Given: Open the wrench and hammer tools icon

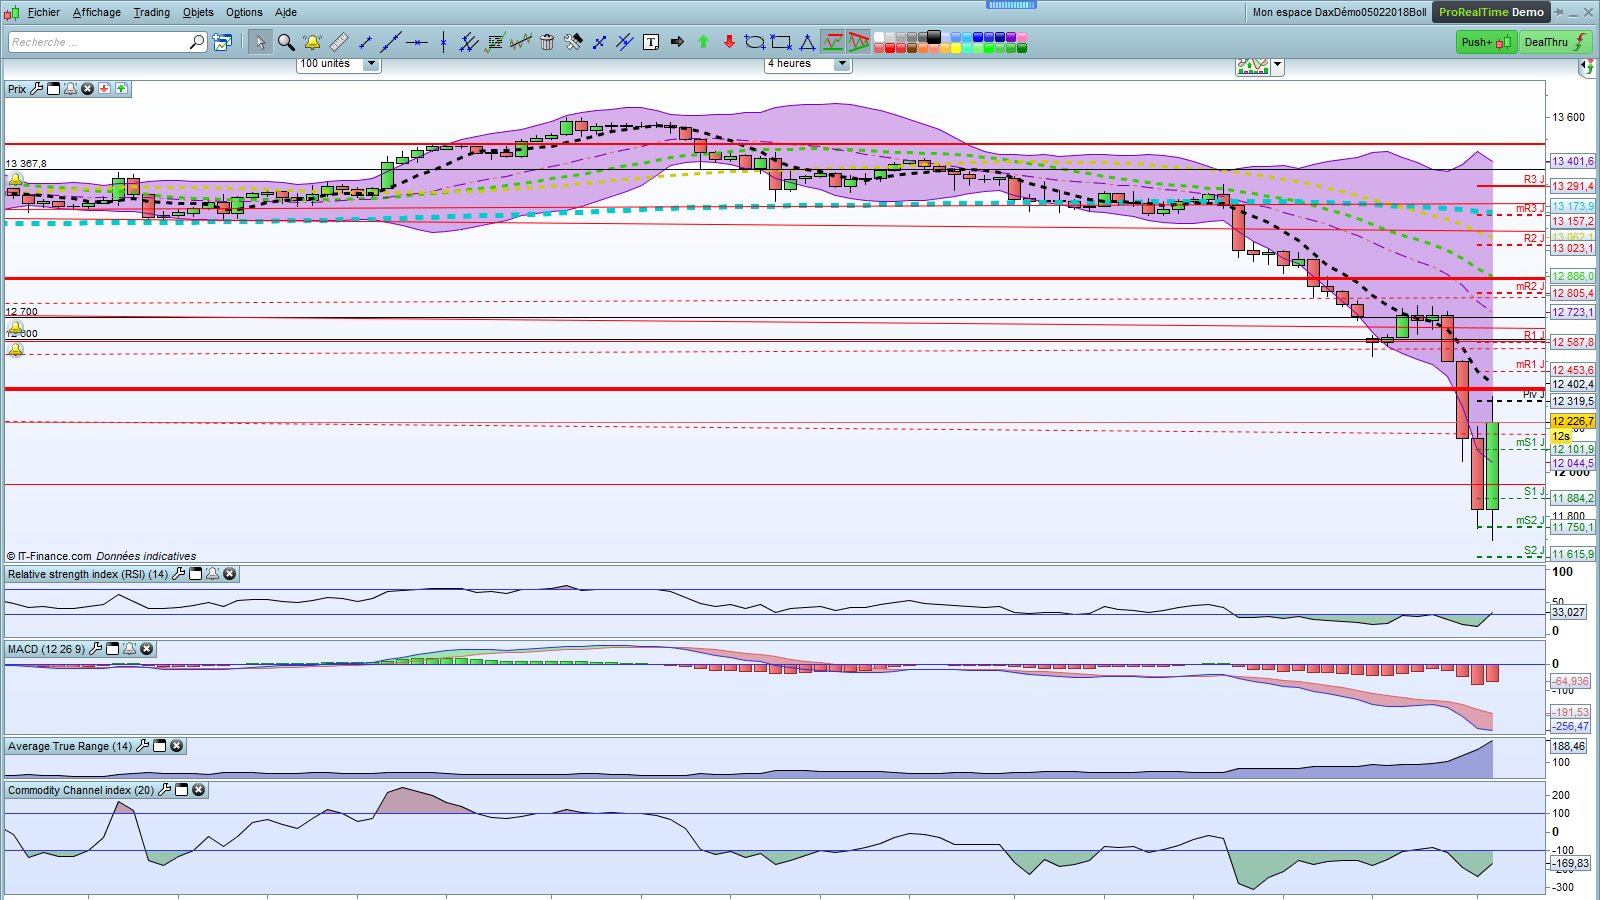Looking at the screenshot, I should (x=573, y=42).
